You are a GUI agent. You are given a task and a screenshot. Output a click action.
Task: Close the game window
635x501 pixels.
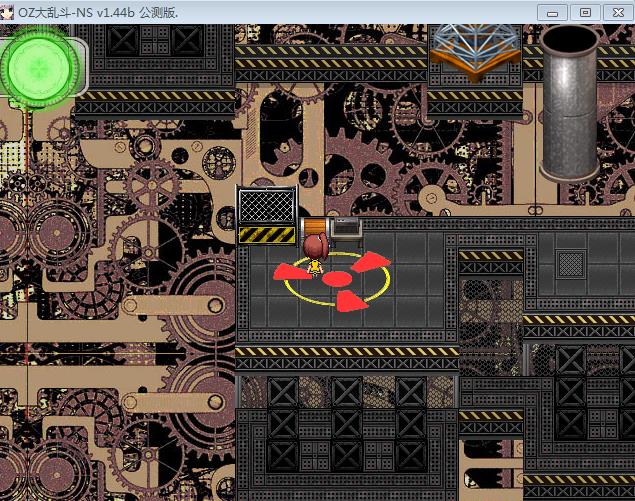[x=618, y=13]
